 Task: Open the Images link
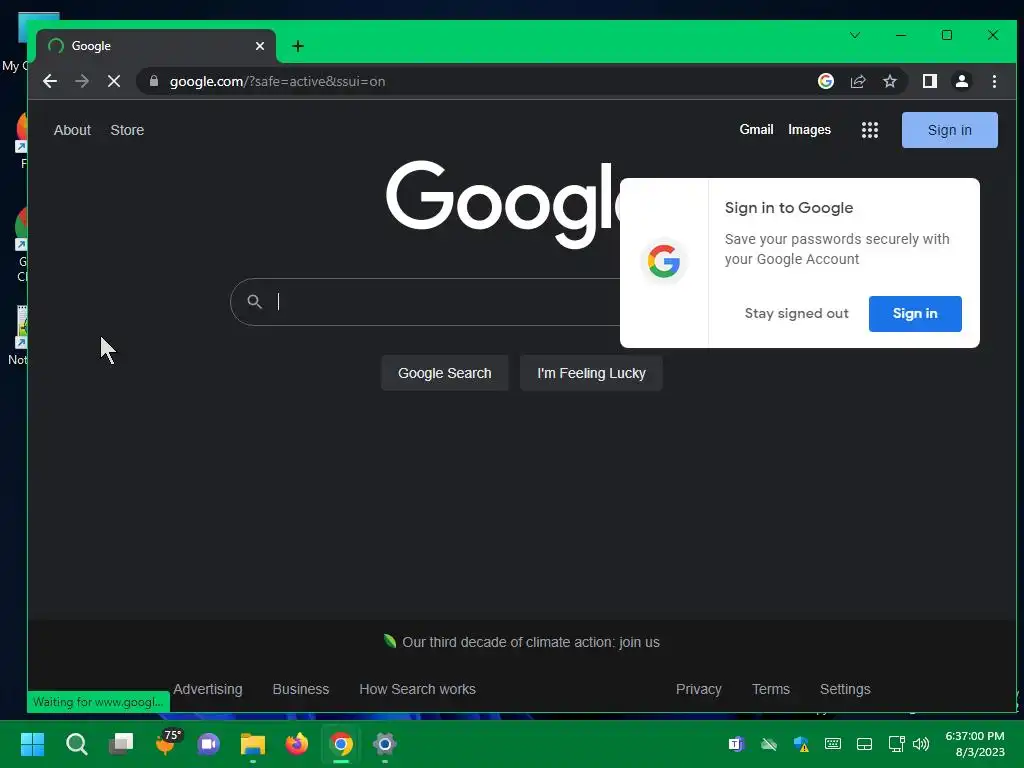pos(809,129)
